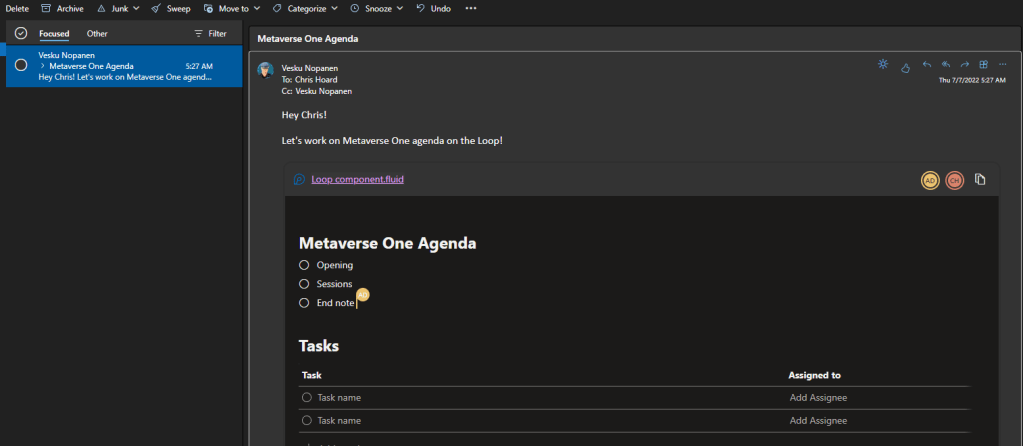Click the orange CH collaborator avatar
The image size is (1023, 446).
[x=954, y=180]
